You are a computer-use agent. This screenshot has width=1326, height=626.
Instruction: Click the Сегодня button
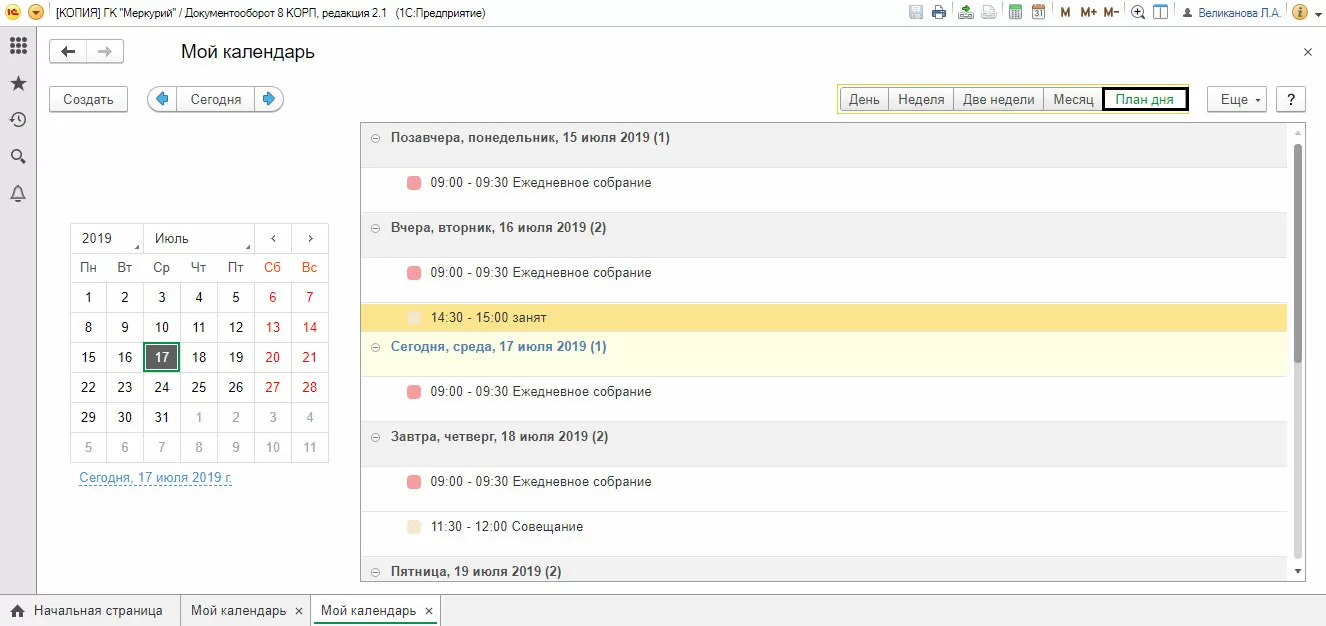pyautogui.click(x=216, y=99)
